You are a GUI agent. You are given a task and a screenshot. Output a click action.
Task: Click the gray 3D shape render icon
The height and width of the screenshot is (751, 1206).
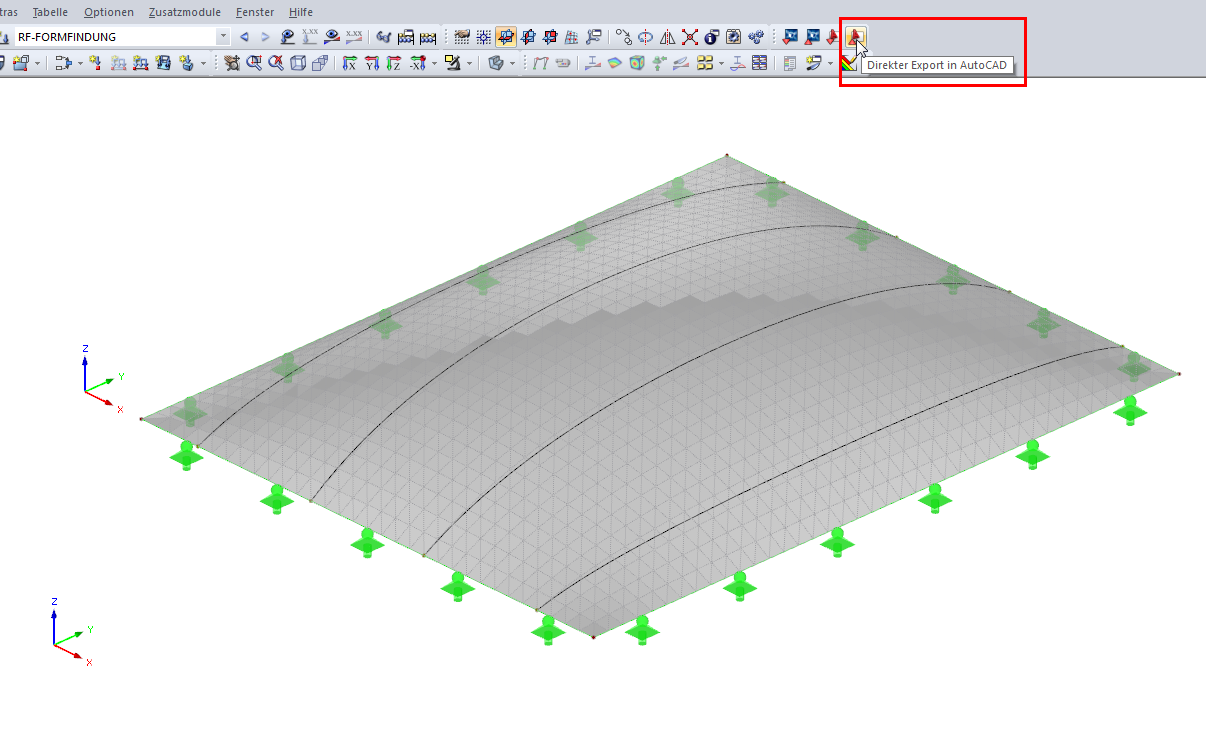[497, 63]
